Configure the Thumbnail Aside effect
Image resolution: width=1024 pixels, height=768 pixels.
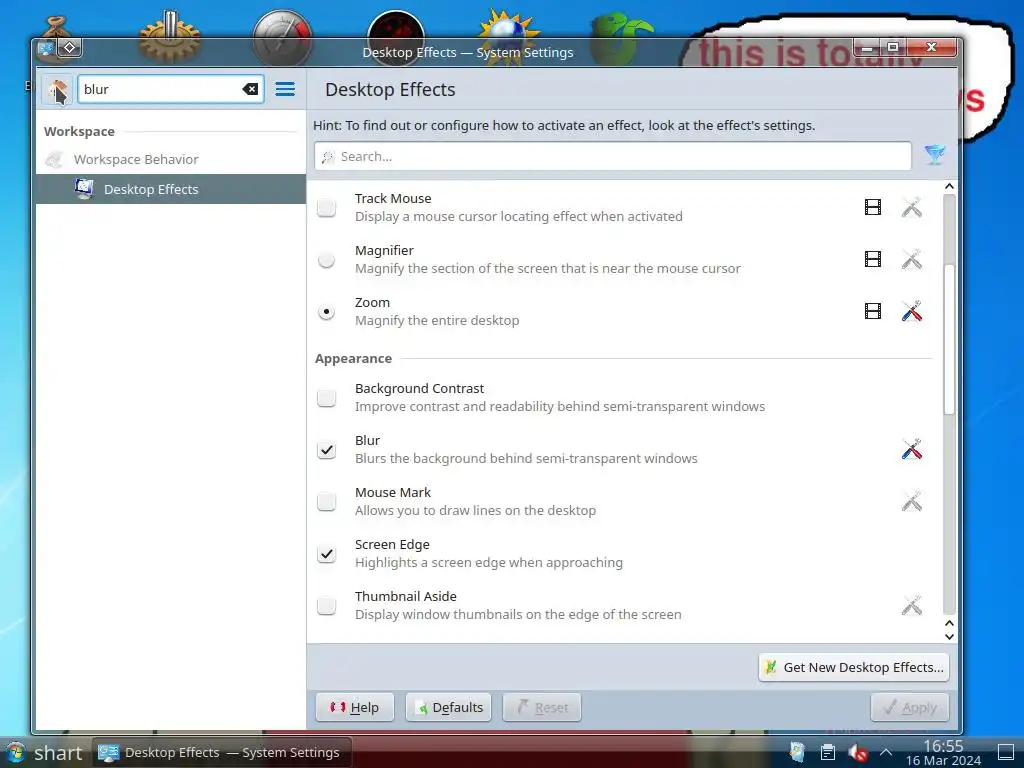[912, 605]
